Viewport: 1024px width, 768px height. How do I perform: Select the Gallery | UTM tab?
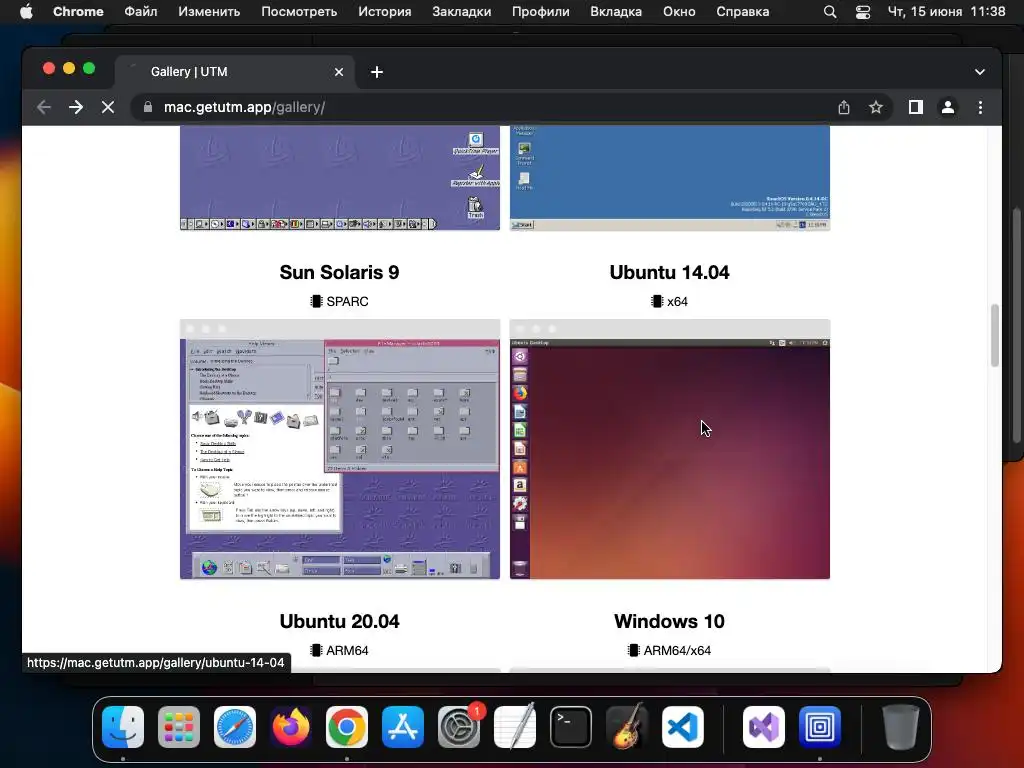(235, 72)
